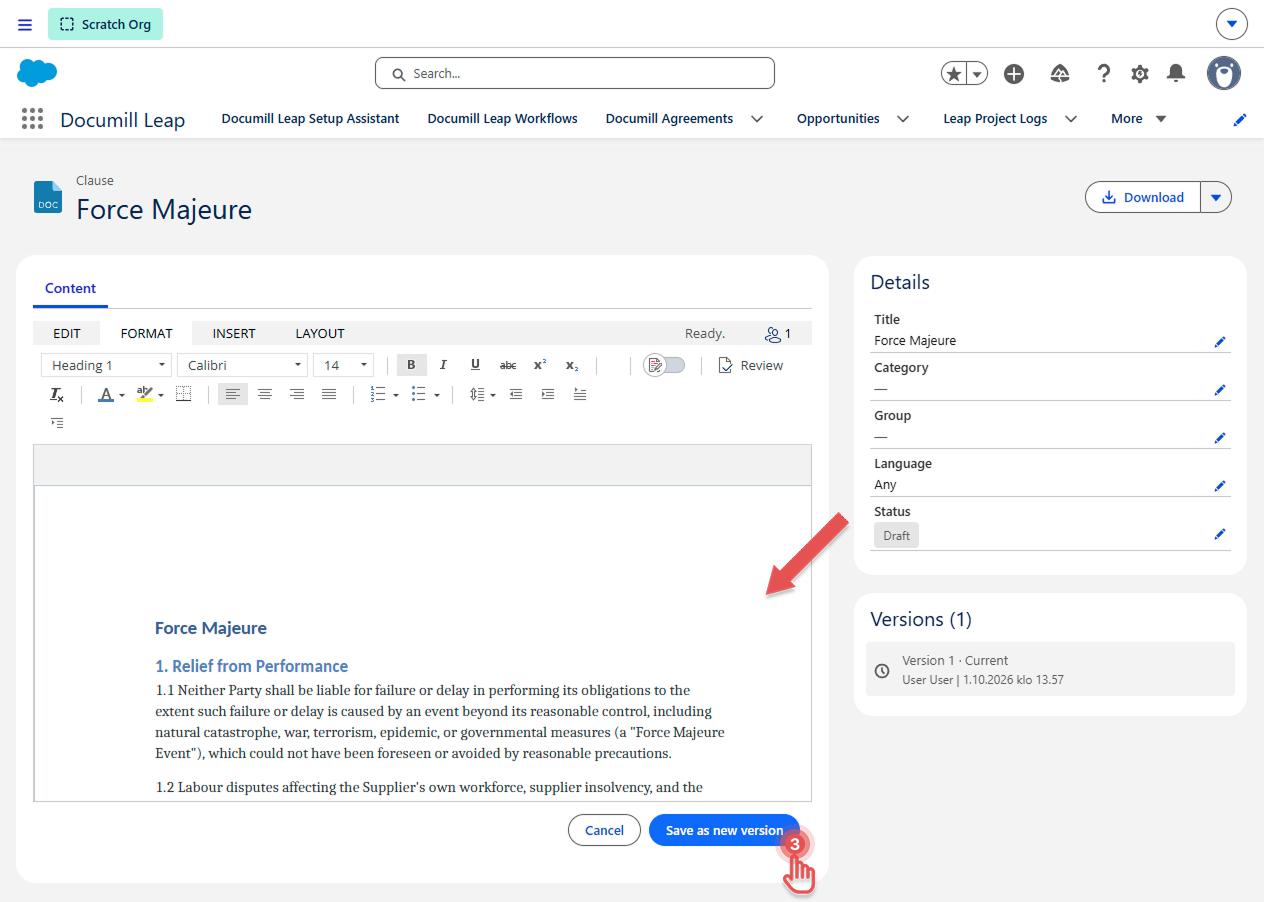Switch on the track changes toggle

pos(665,365)
